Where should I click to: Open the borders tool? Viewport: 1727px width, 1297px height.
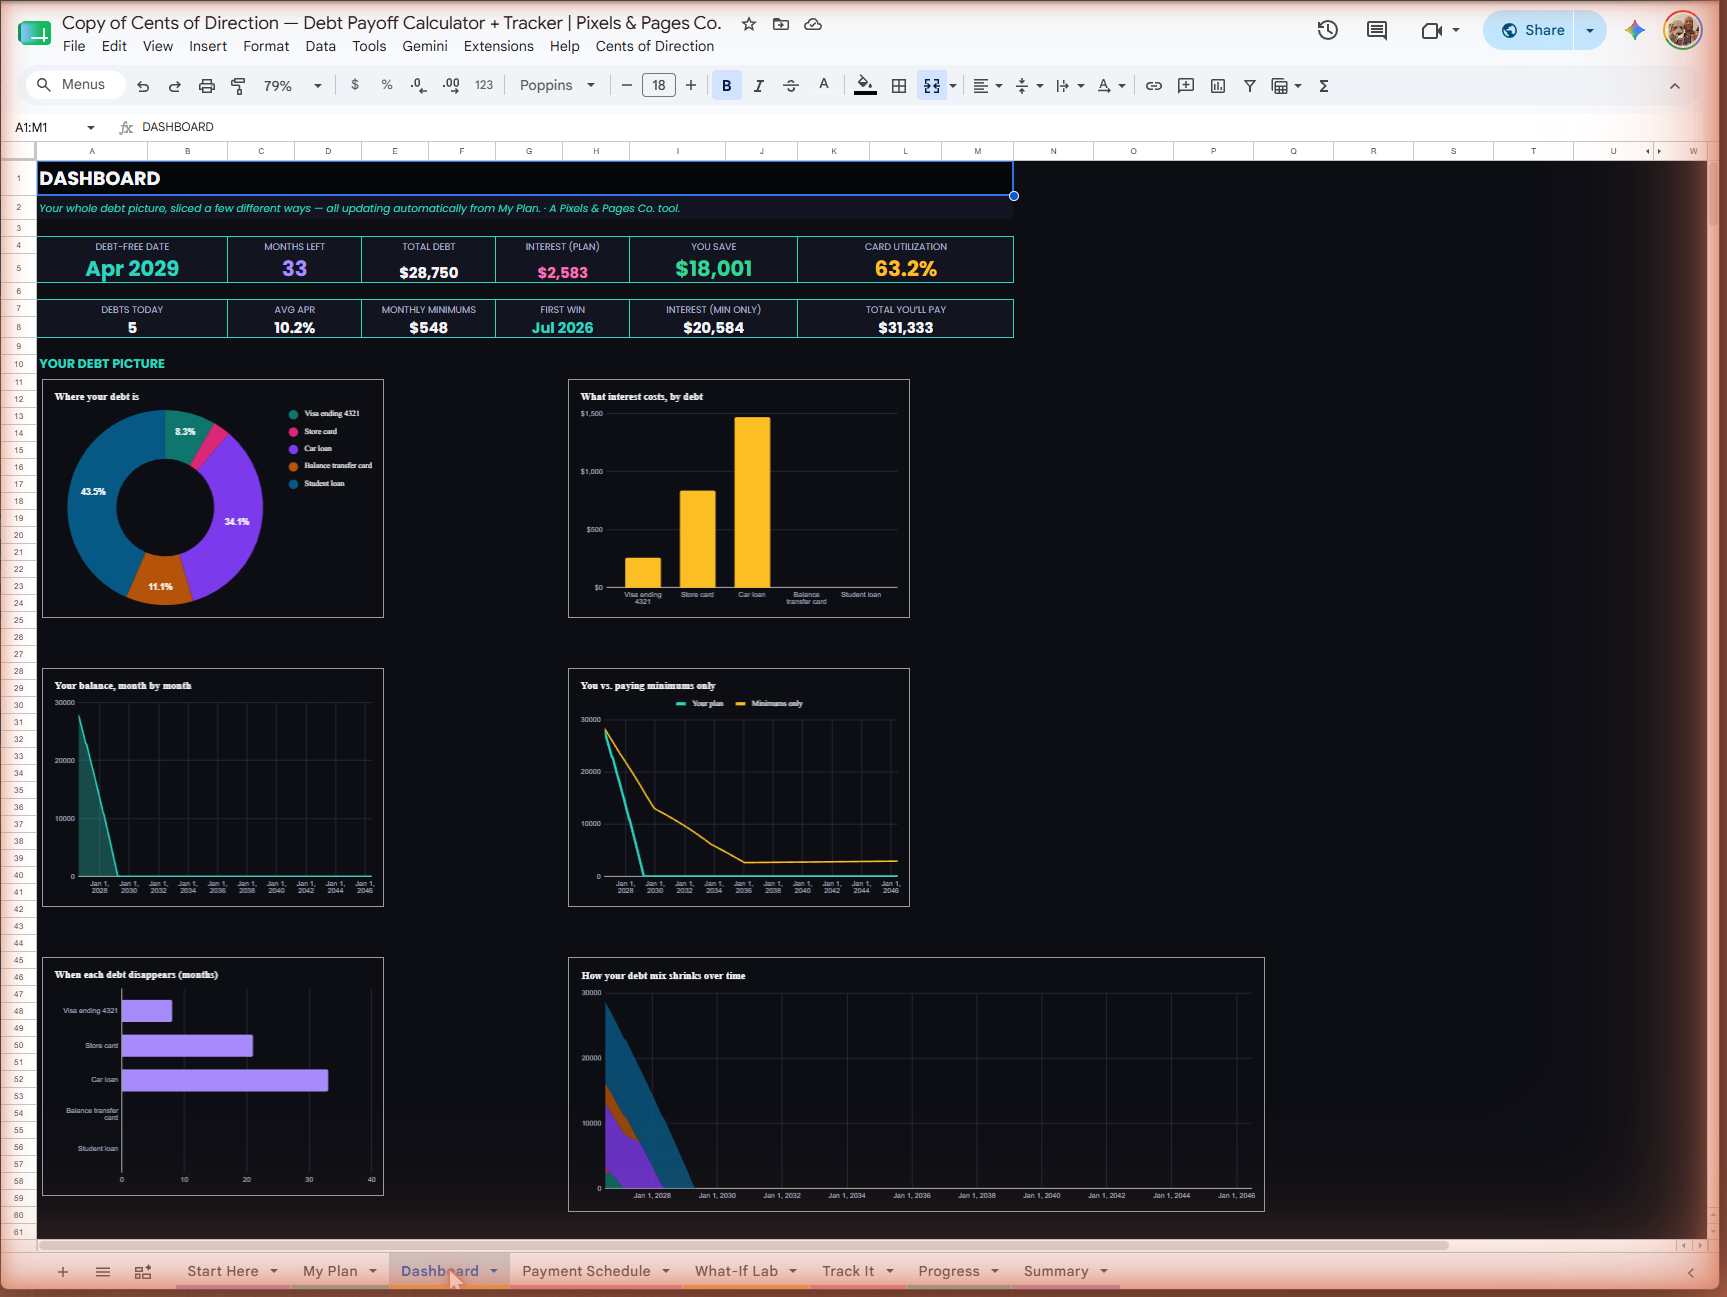click(899, 86)
